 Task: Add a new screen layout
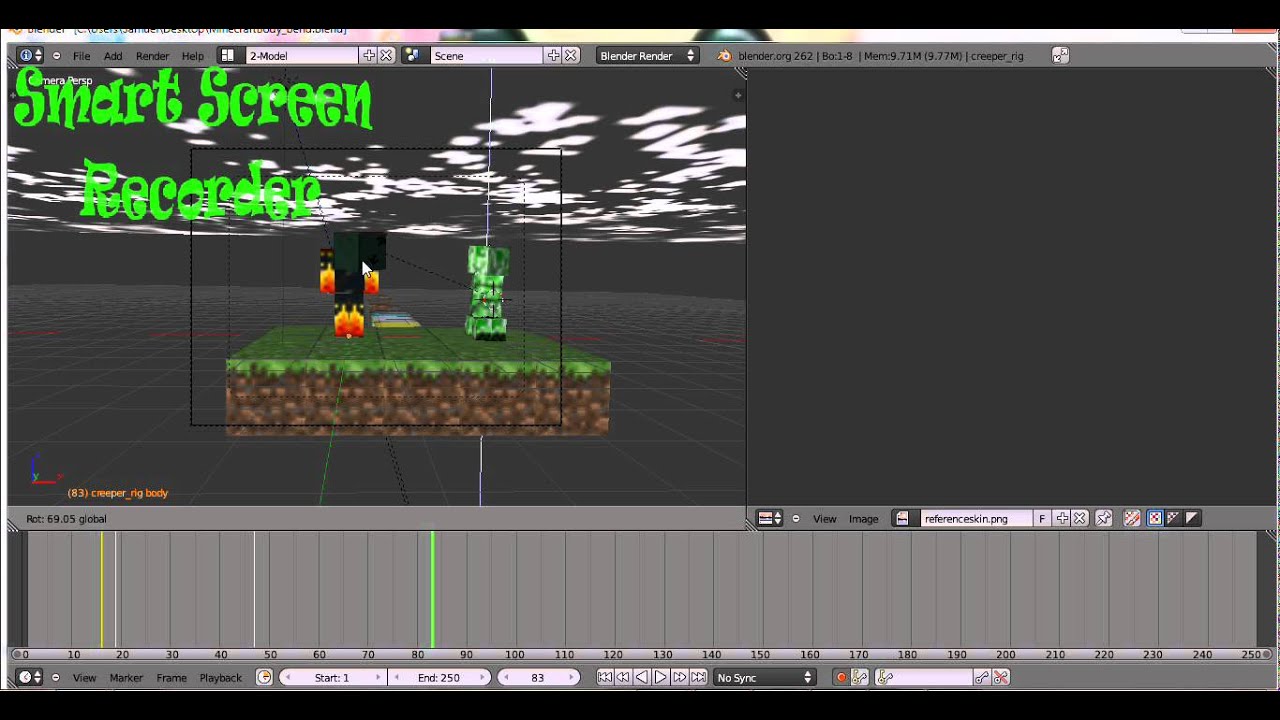(369, 56)
